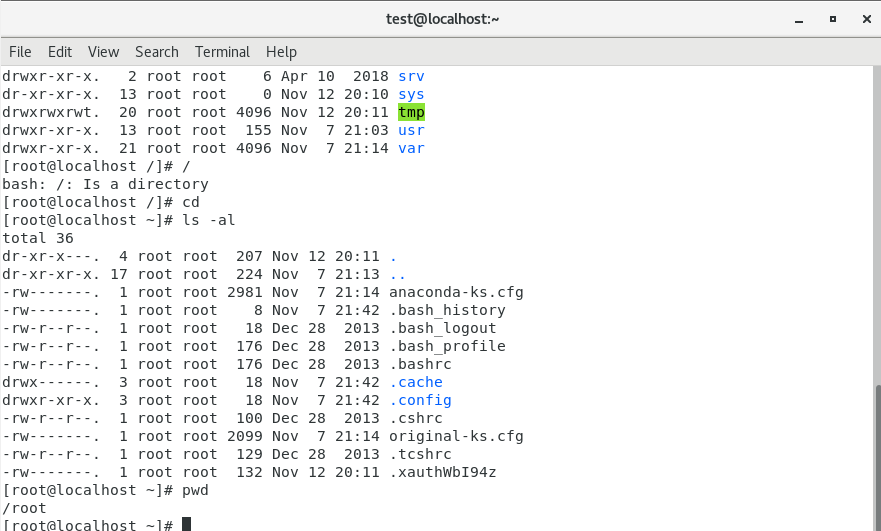Minimize the terminal window

pyautogui.click(x=799, y=20)
